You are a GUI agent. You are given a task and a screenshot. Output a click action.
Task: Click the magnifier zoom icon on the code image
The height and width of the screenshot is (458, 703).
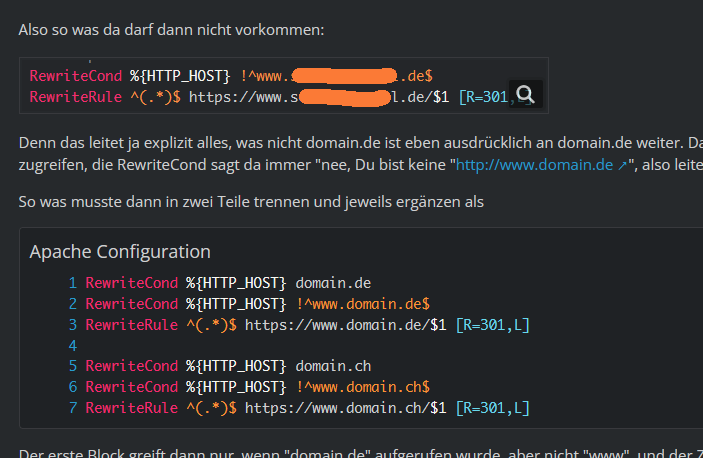click(526, 96)
